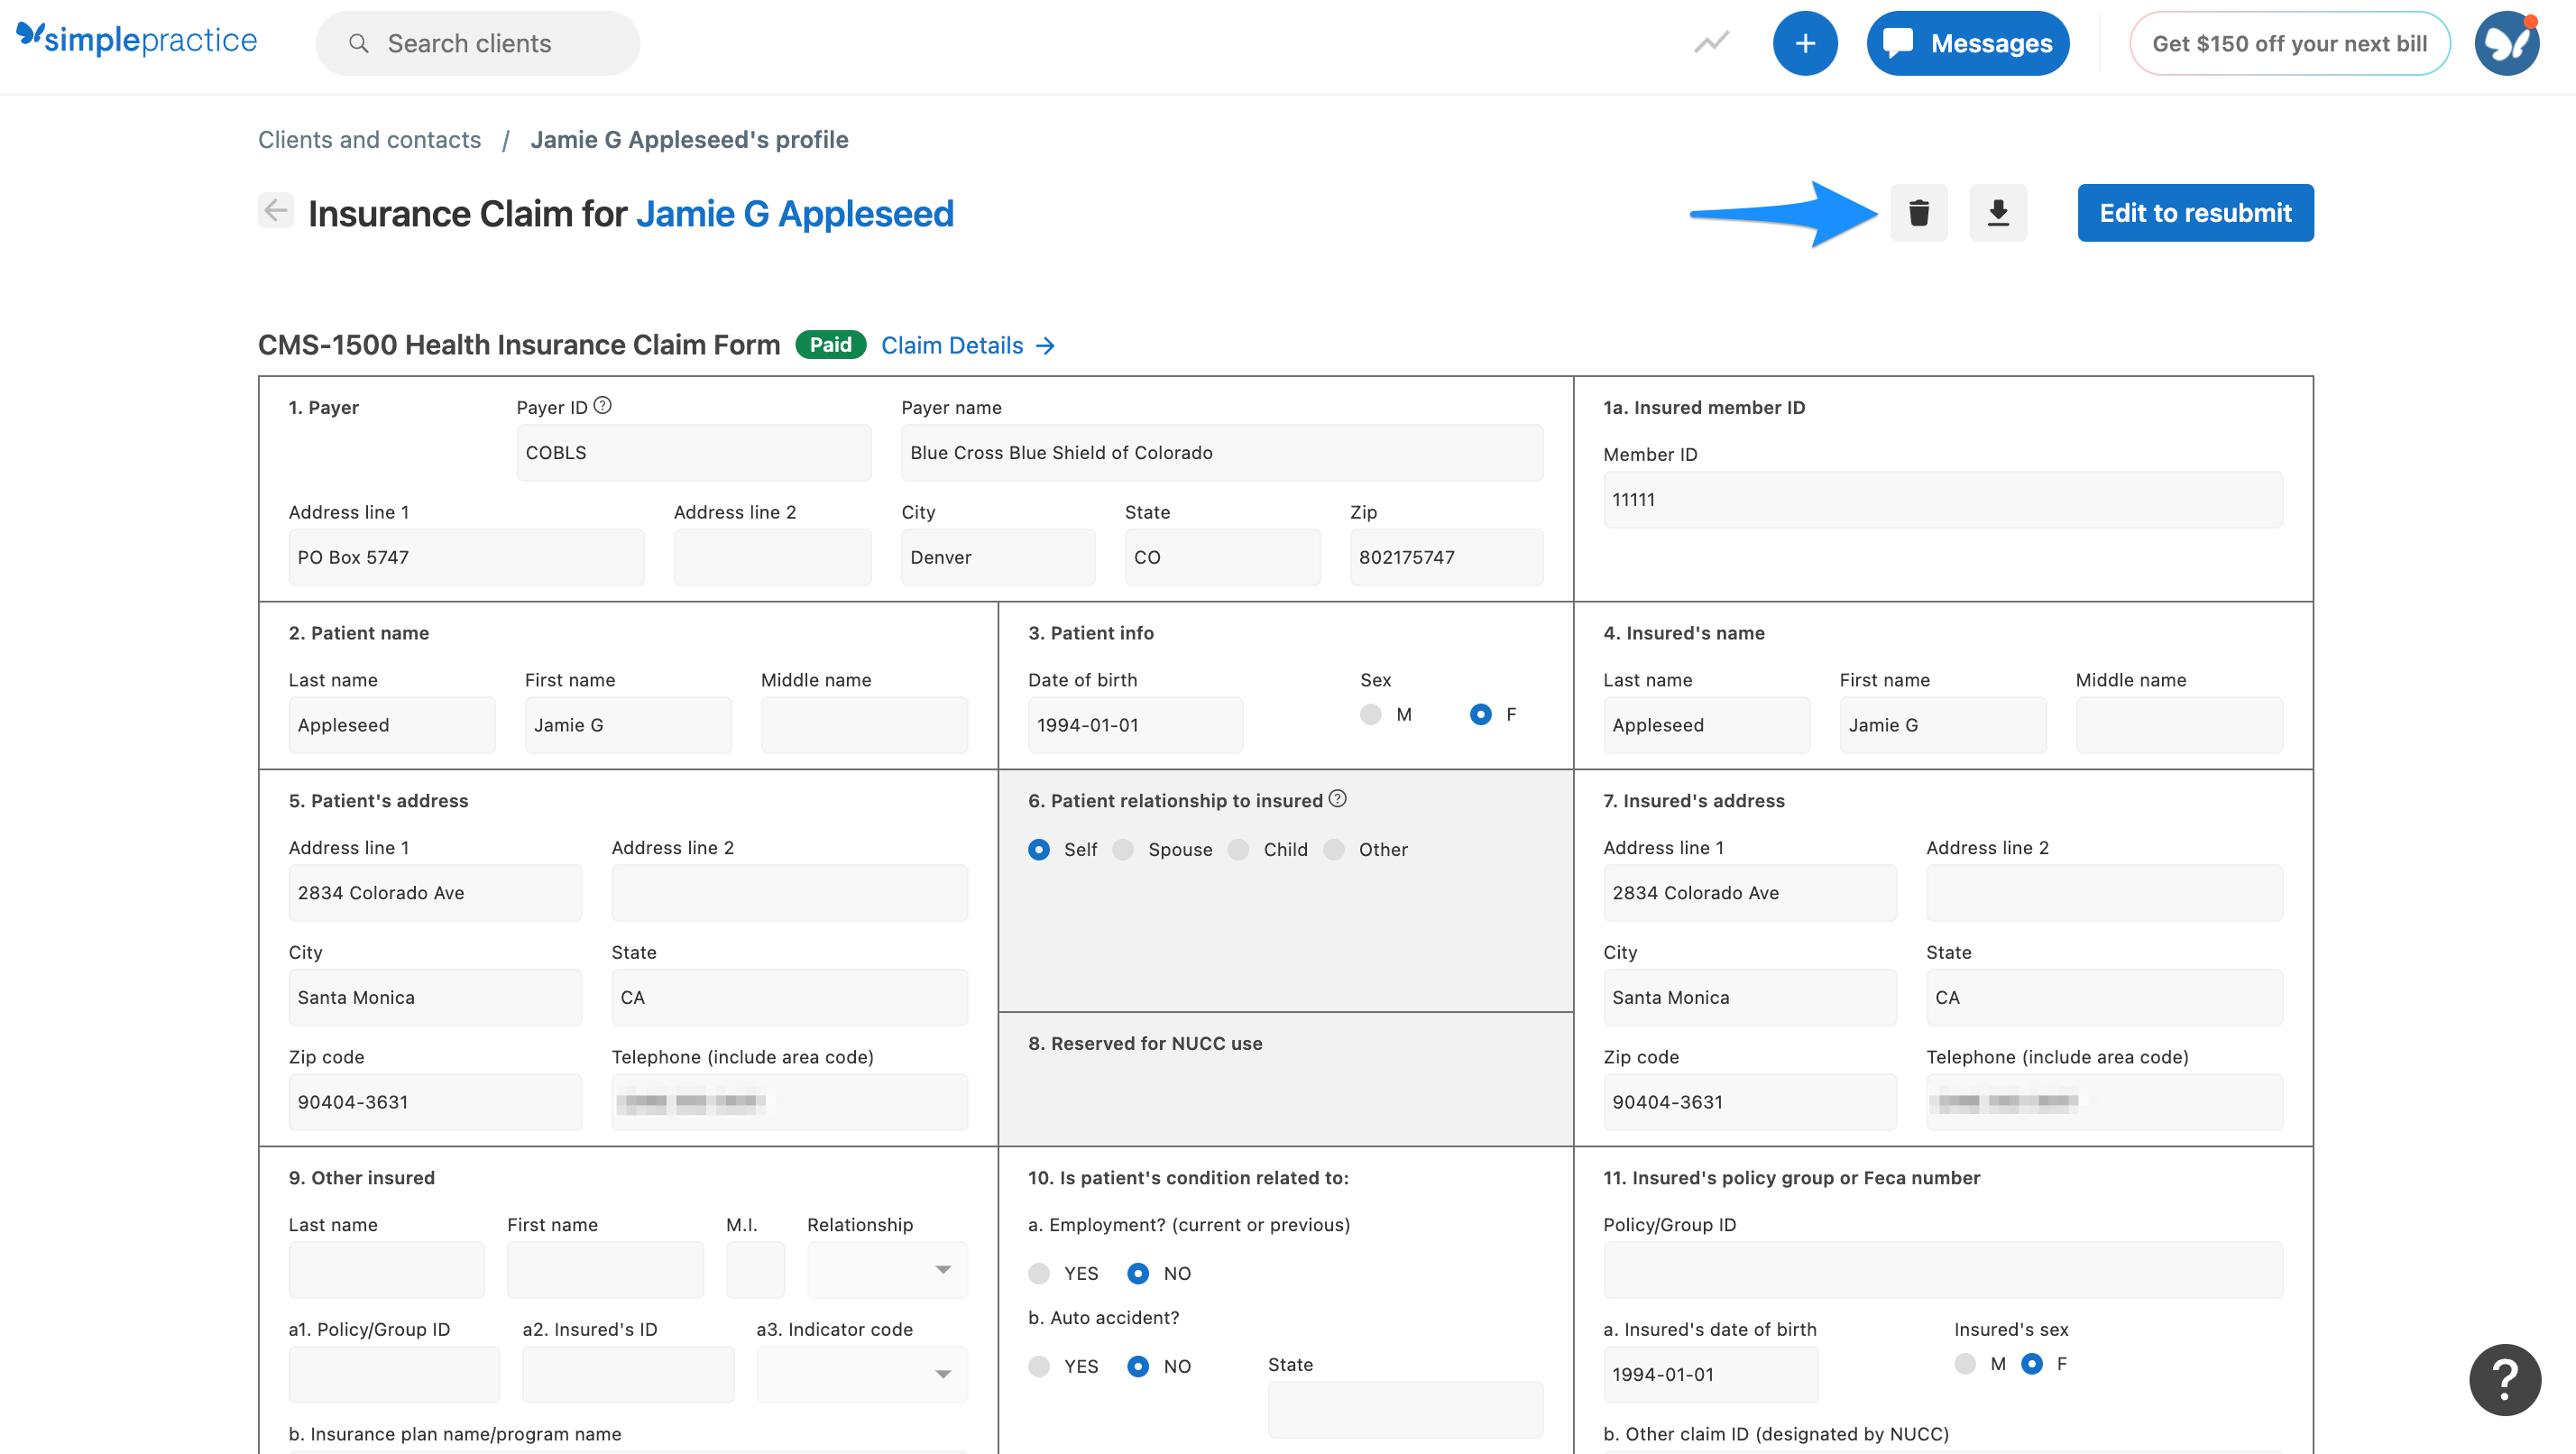The image size is (2576, 1454).
Task: Open Other insured Relationship dropdown
Action: coord(887,1270)
